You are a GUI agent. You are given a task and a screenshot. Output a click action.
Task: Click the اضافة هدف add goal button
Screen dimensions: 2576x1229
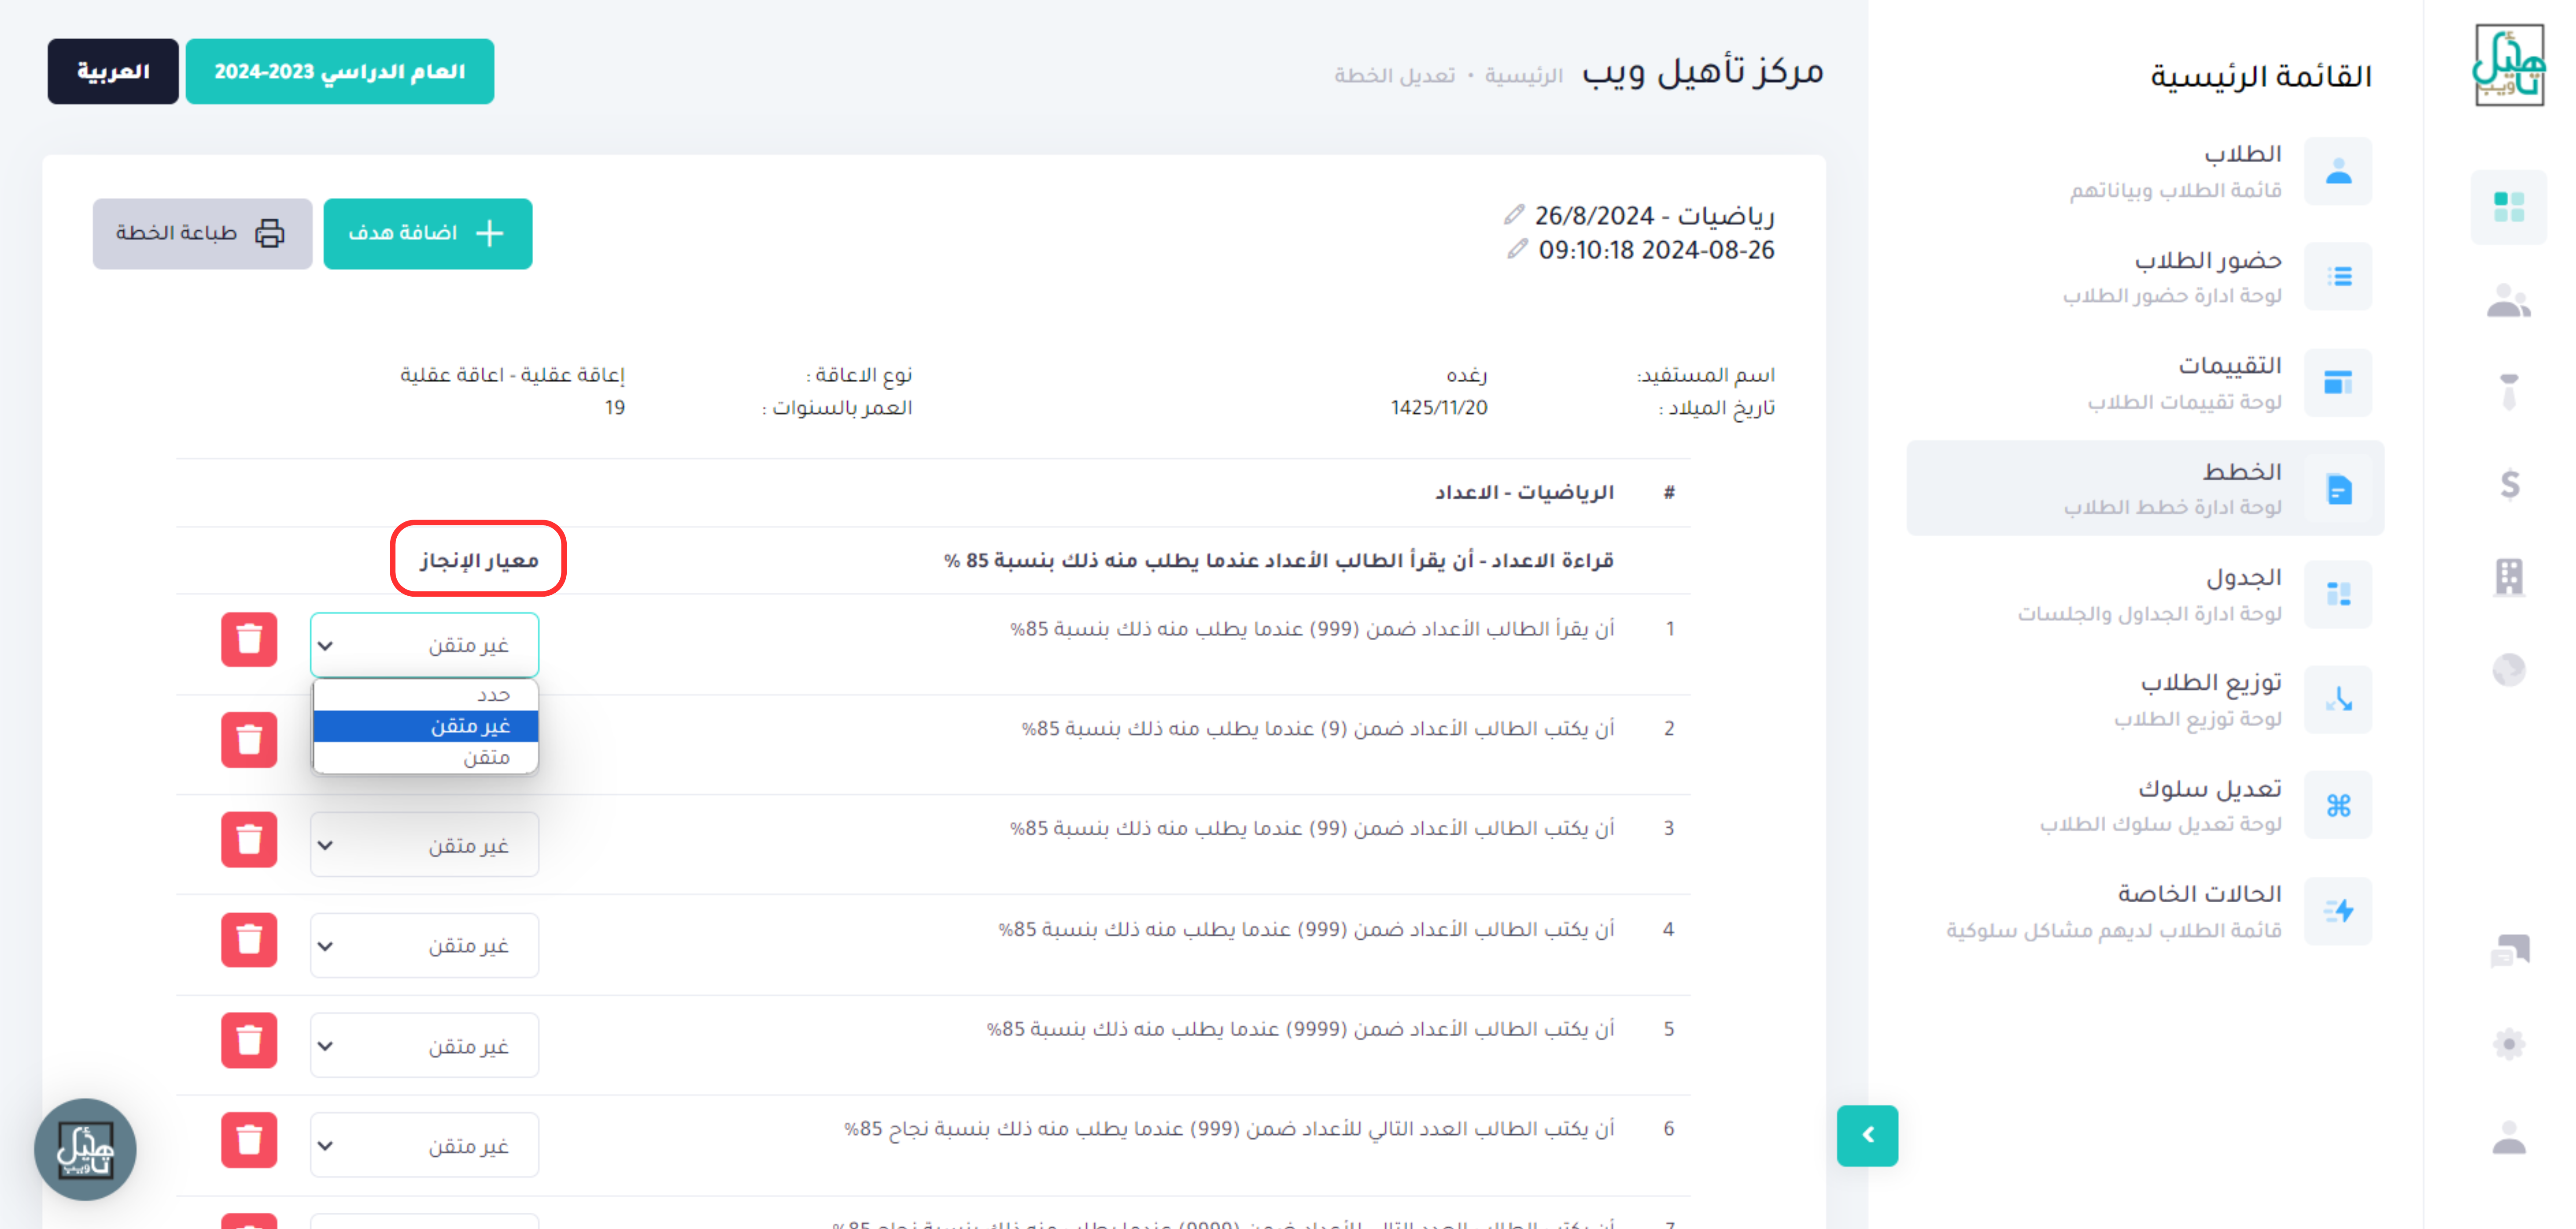pos(427,233)
